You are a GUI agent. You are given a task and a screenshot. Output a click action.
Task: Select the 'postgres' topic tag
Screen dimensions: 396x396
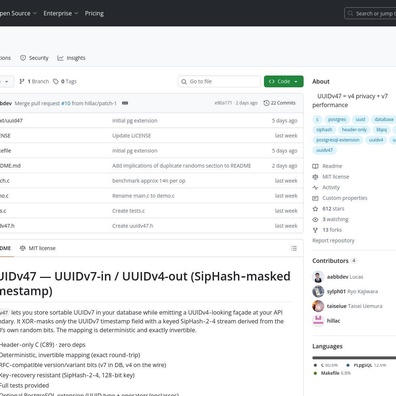pos(337,119)
